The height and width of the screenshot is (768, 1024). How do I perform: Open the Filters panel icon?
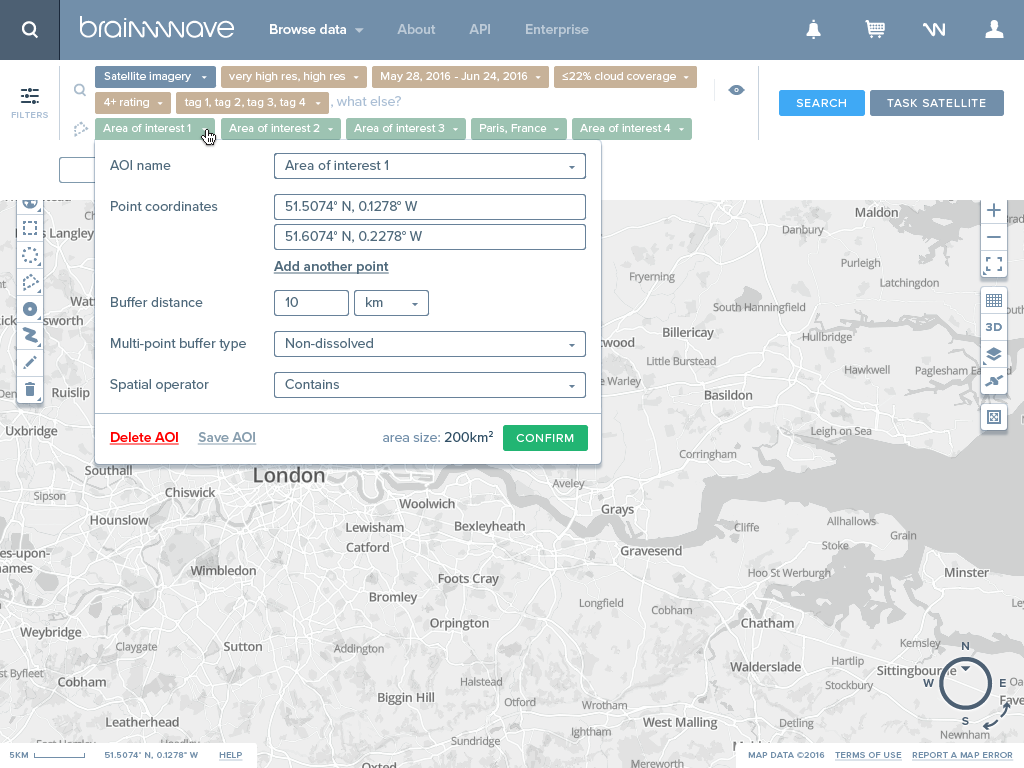pos(29,103)
